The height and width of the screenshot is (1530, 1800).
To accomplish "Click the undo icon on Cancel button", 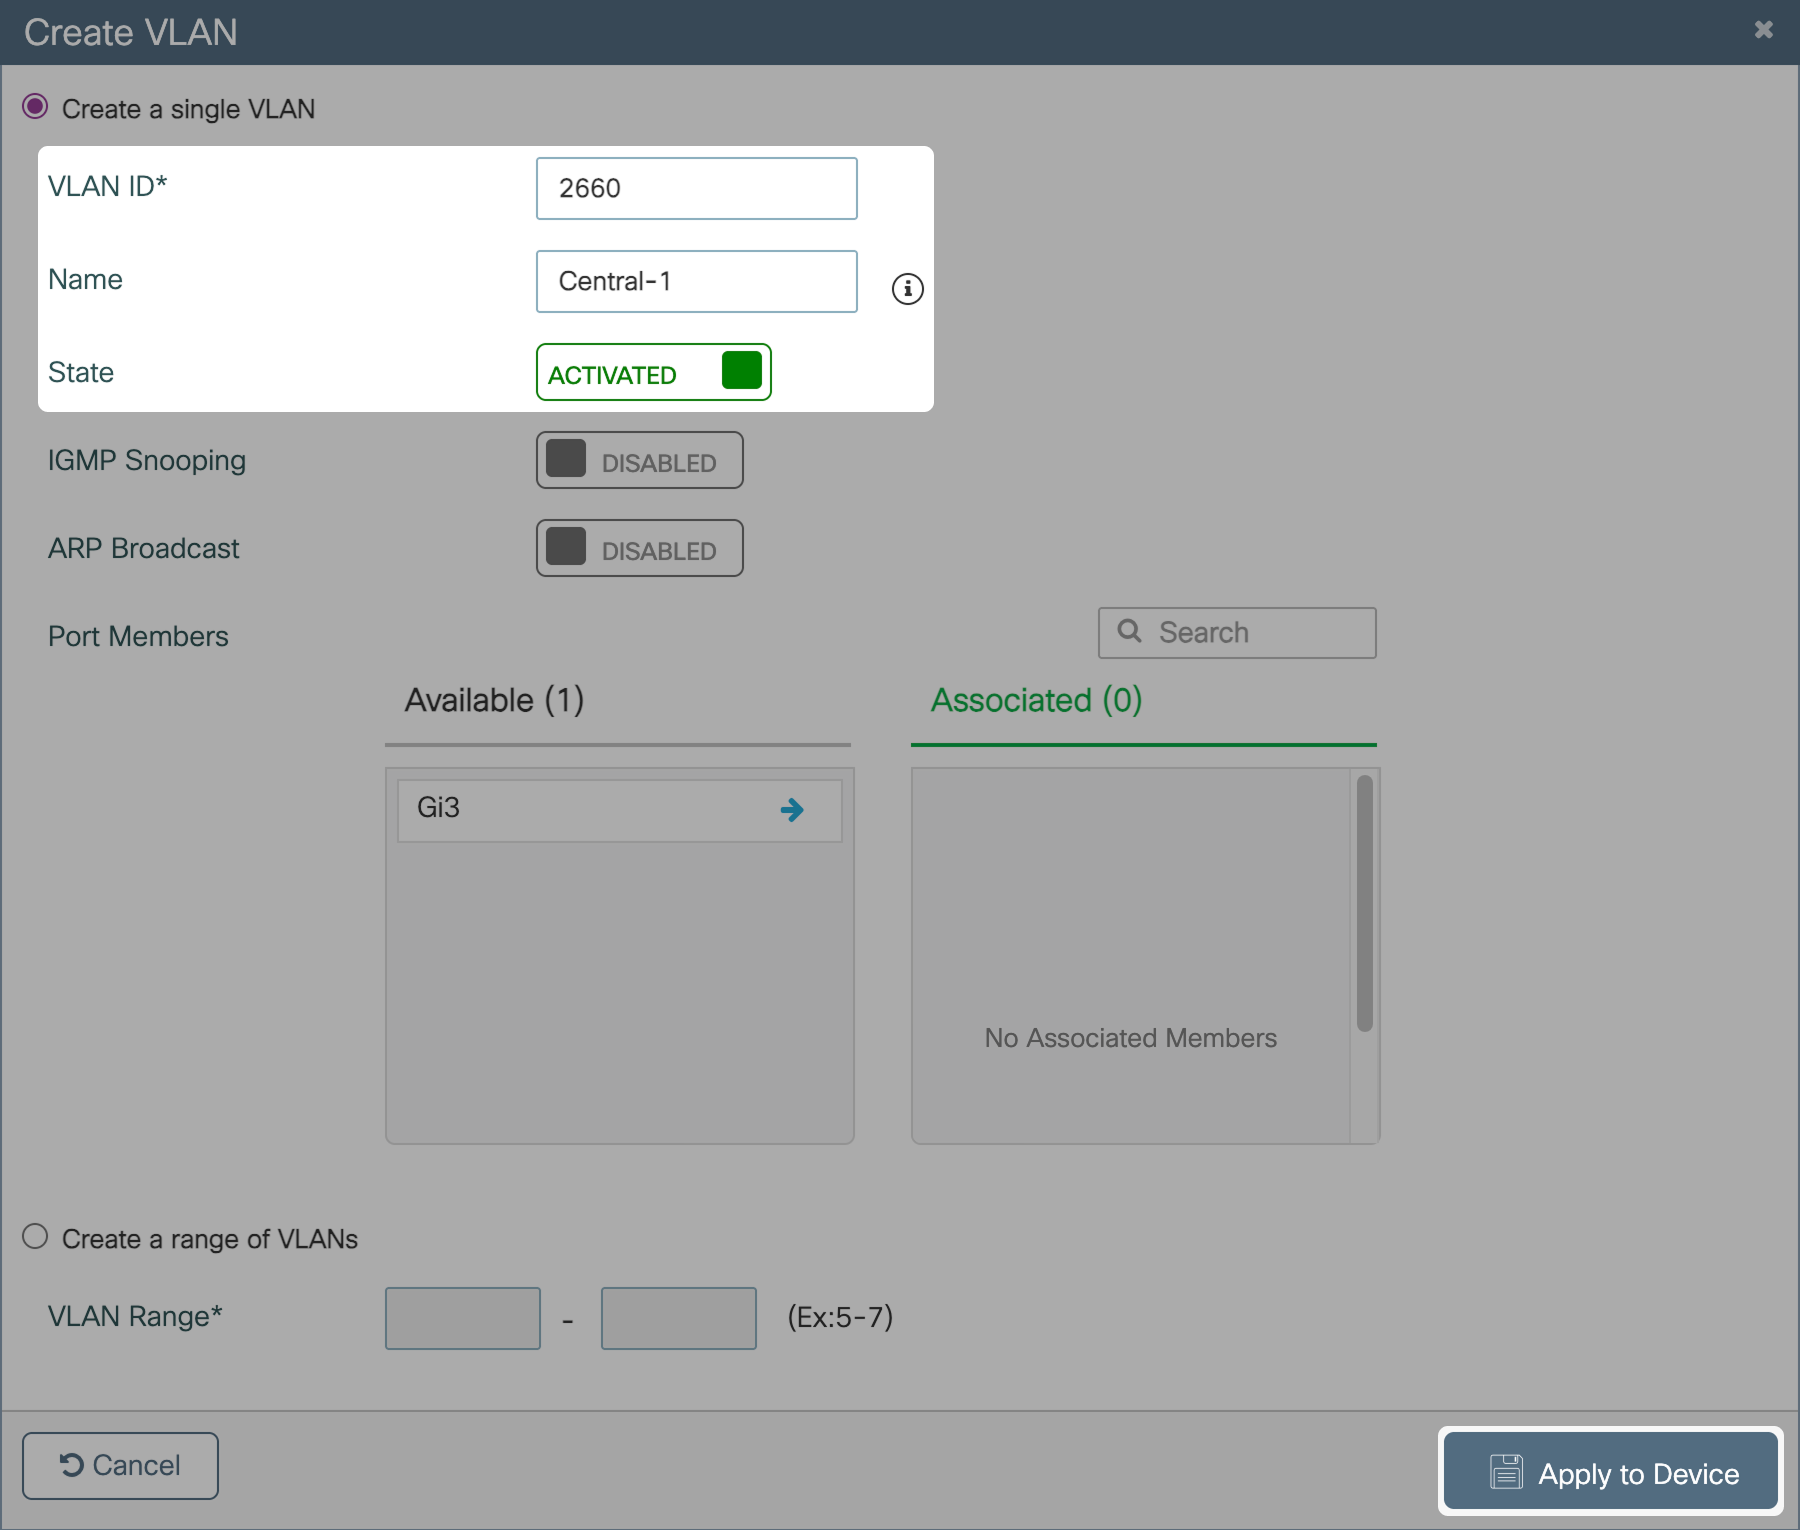I will [71, 1465].
